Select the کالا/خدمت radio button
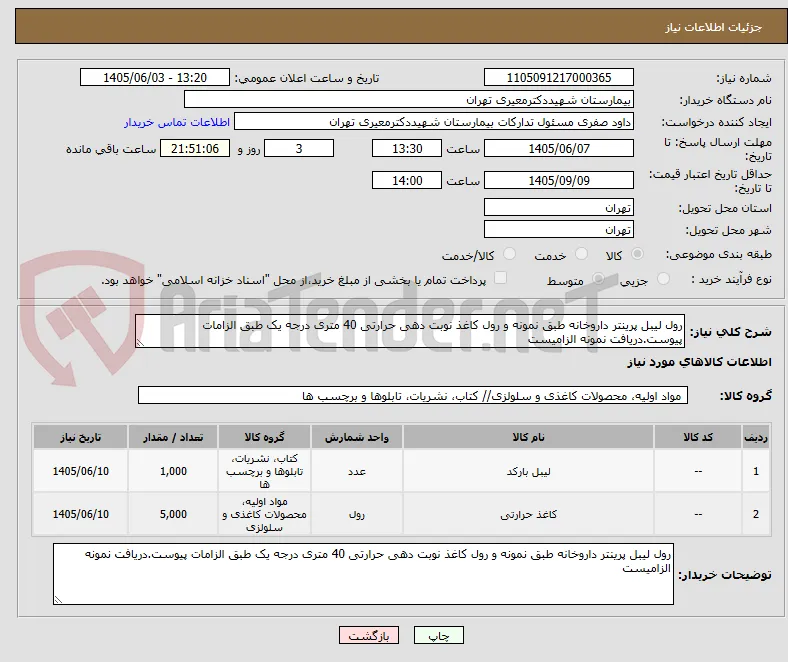Image resolution: width=788 pixels, height=662 pixels. [x=510, y=254]
